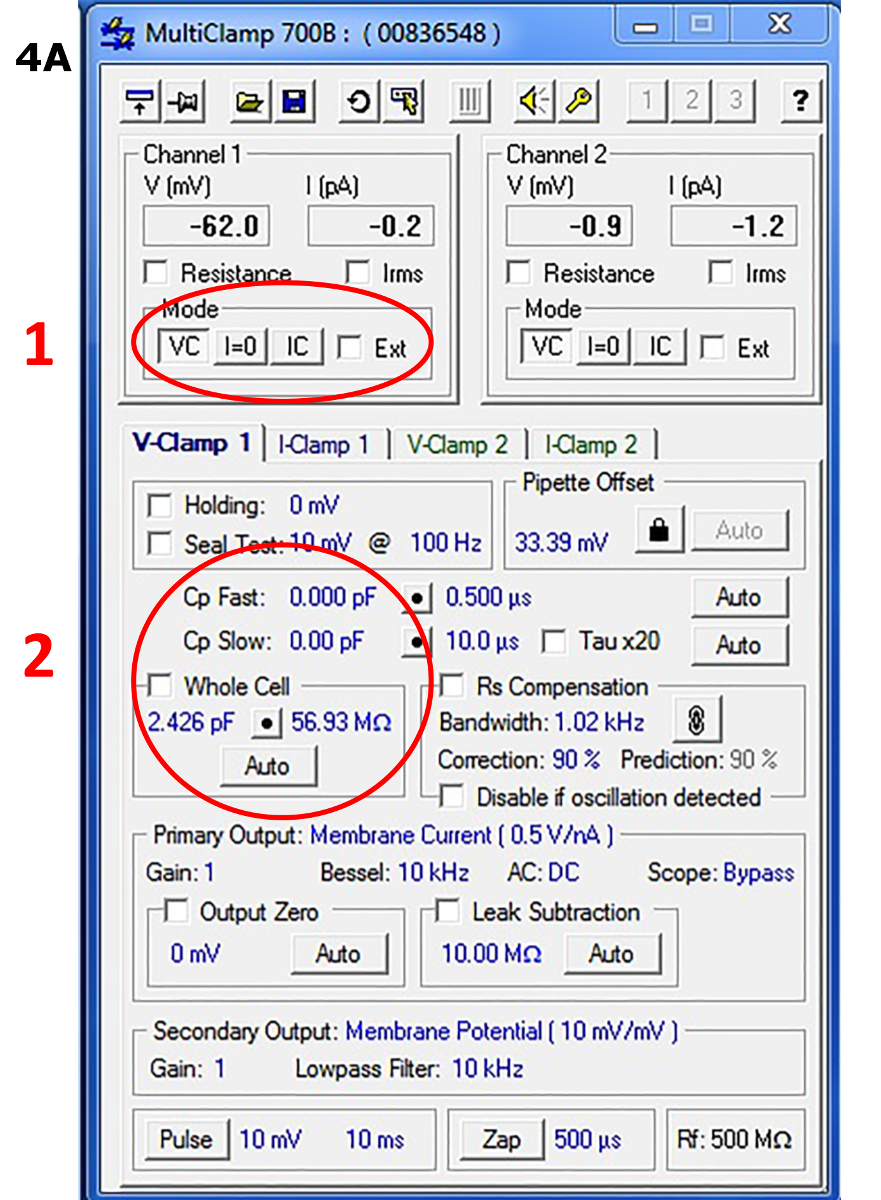Viewport: 881px width, 1200px height.
Task: Enable Channel 2 Resistance checkbox
Action: click(x=519, y=273)
